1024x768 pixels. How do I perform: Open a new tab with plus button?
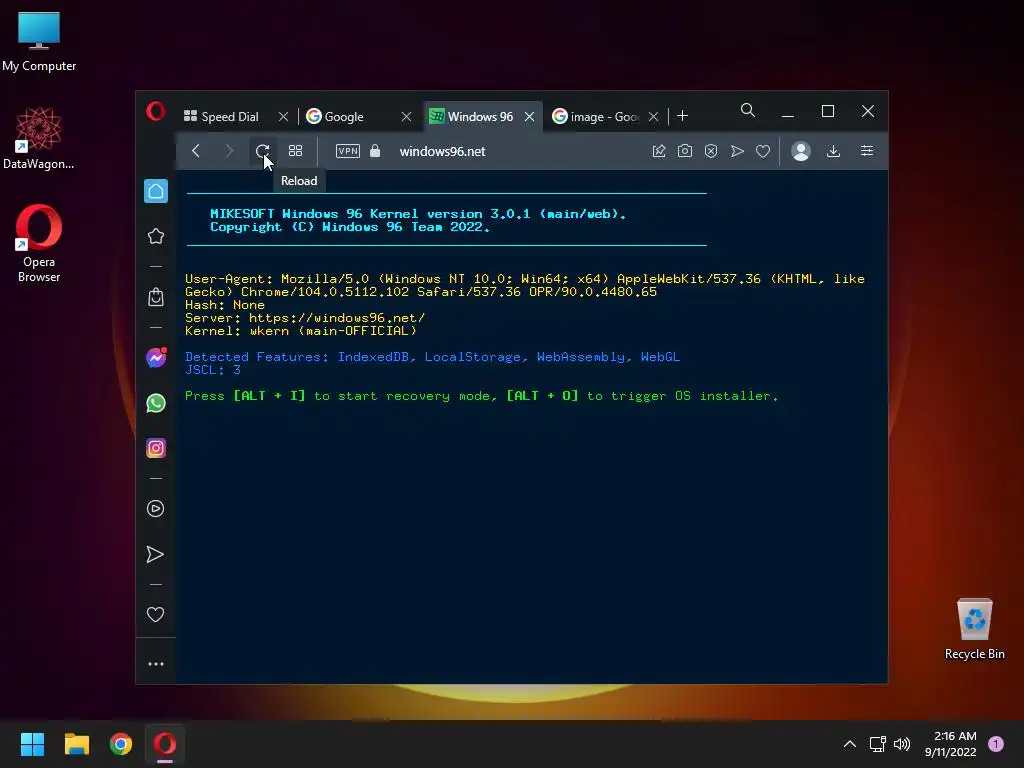coord(682,116)
